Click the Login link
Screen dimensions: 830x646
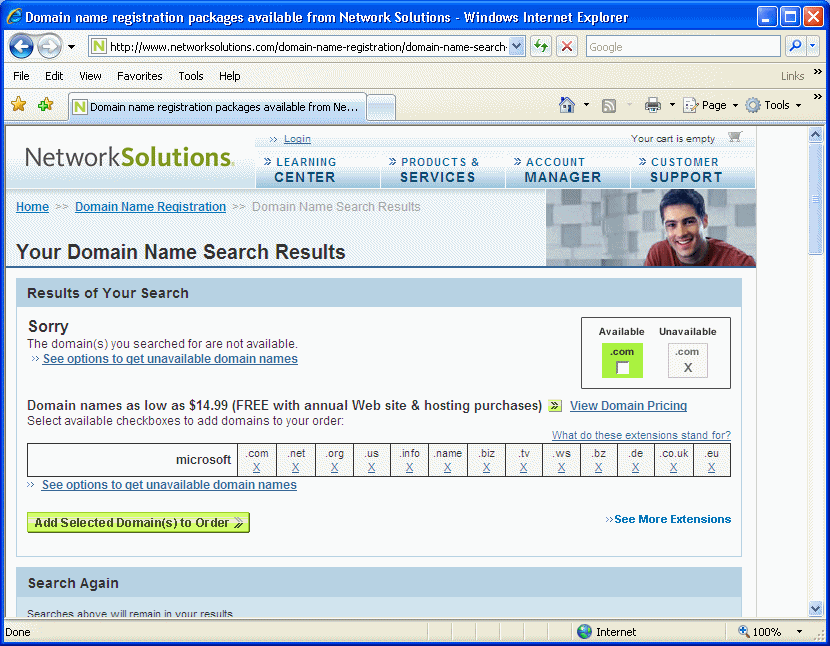pyautogui.click(x=297, y=139)
